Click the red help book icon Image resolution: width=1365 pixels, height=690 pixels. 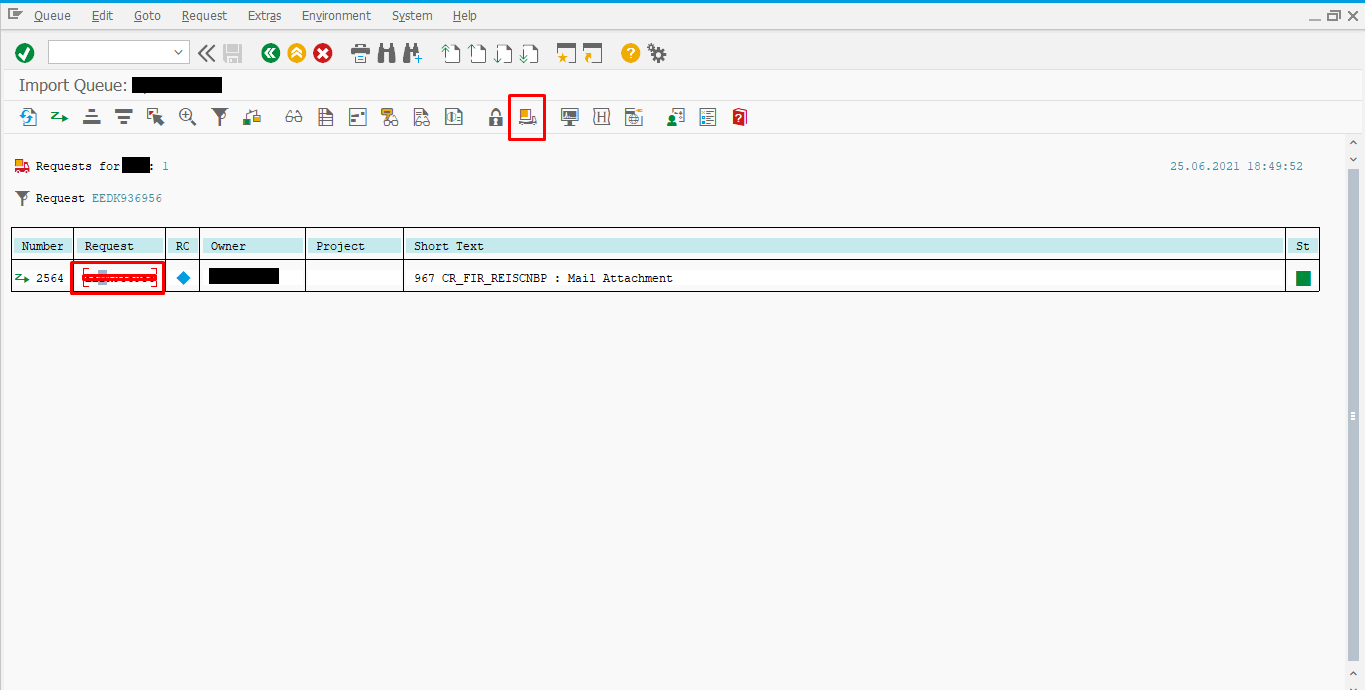pyautogui.click(x=739, y=117)
